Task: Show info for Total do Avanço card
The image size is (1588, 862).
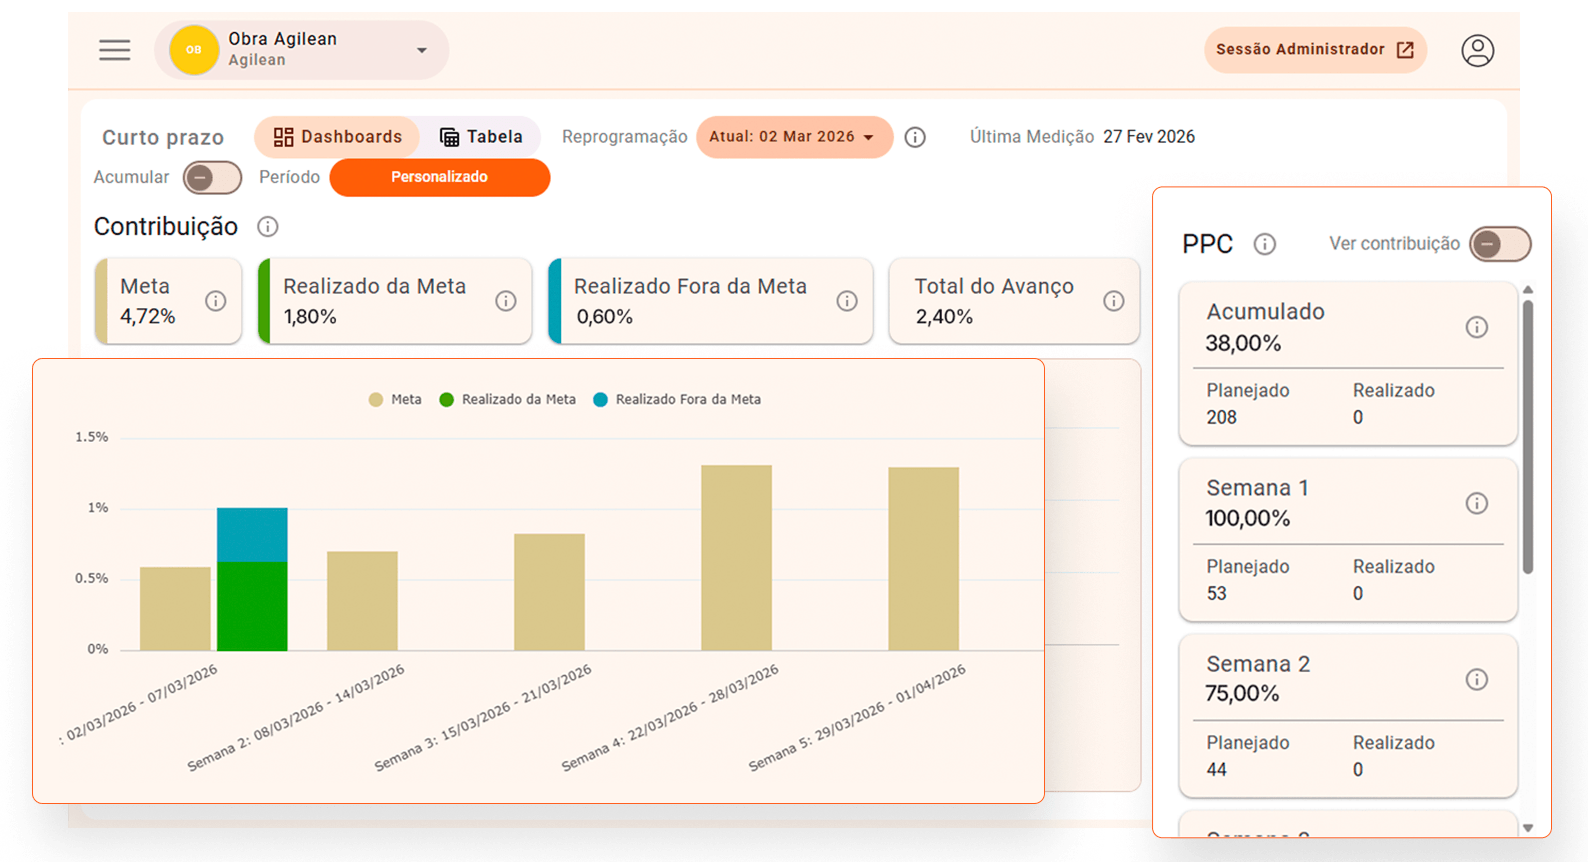Action: point(1114,301)
